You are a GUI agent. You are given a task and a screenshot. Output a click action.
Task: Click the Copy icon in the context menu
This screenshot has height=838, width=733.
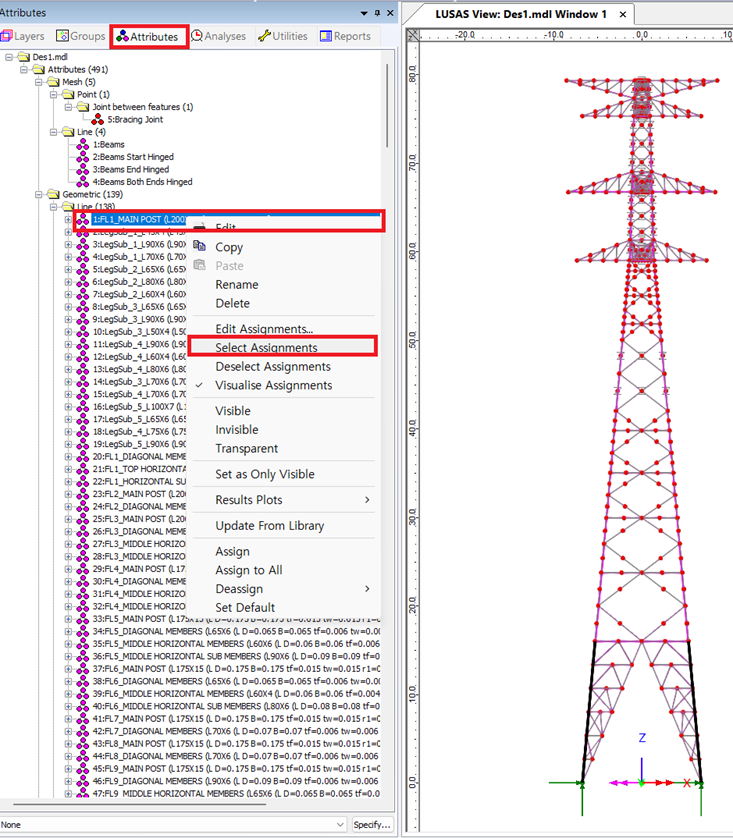pos(199,247)
